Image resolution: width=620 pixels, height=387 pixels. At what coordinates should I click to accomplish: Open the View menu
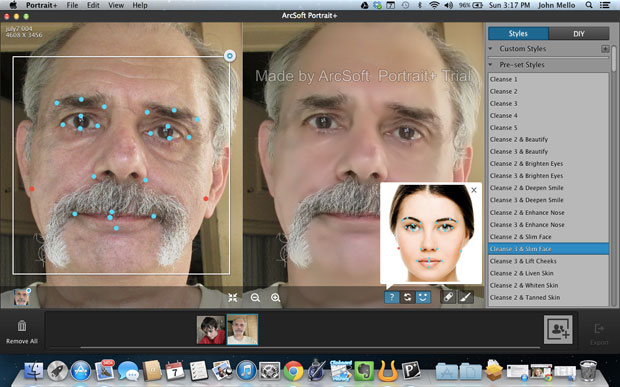coord(116,5)
